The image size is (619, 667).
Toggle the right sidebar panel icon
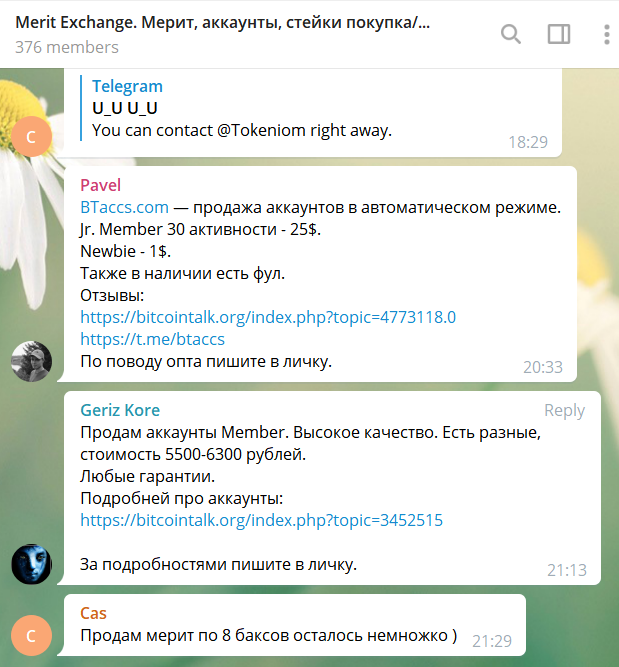(559, 34)
